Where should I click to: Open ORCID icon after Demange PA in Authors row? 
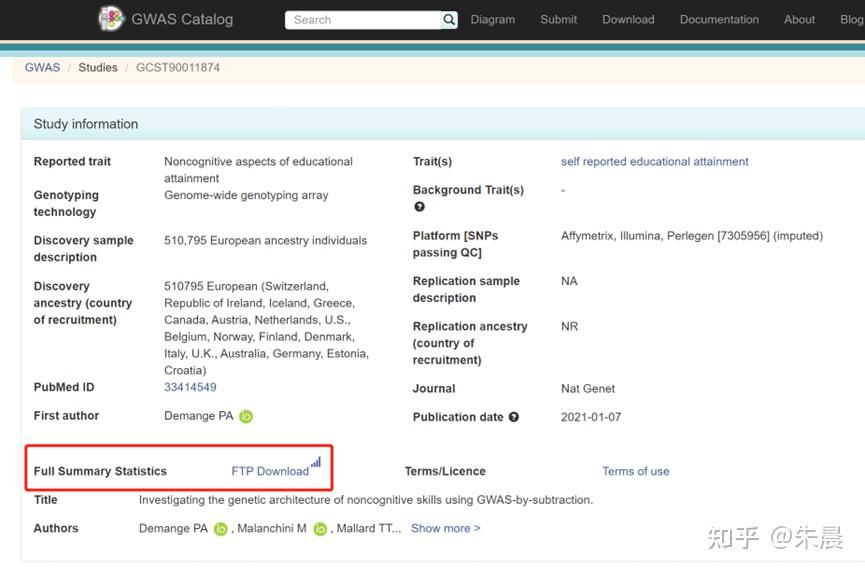(221, 529)
